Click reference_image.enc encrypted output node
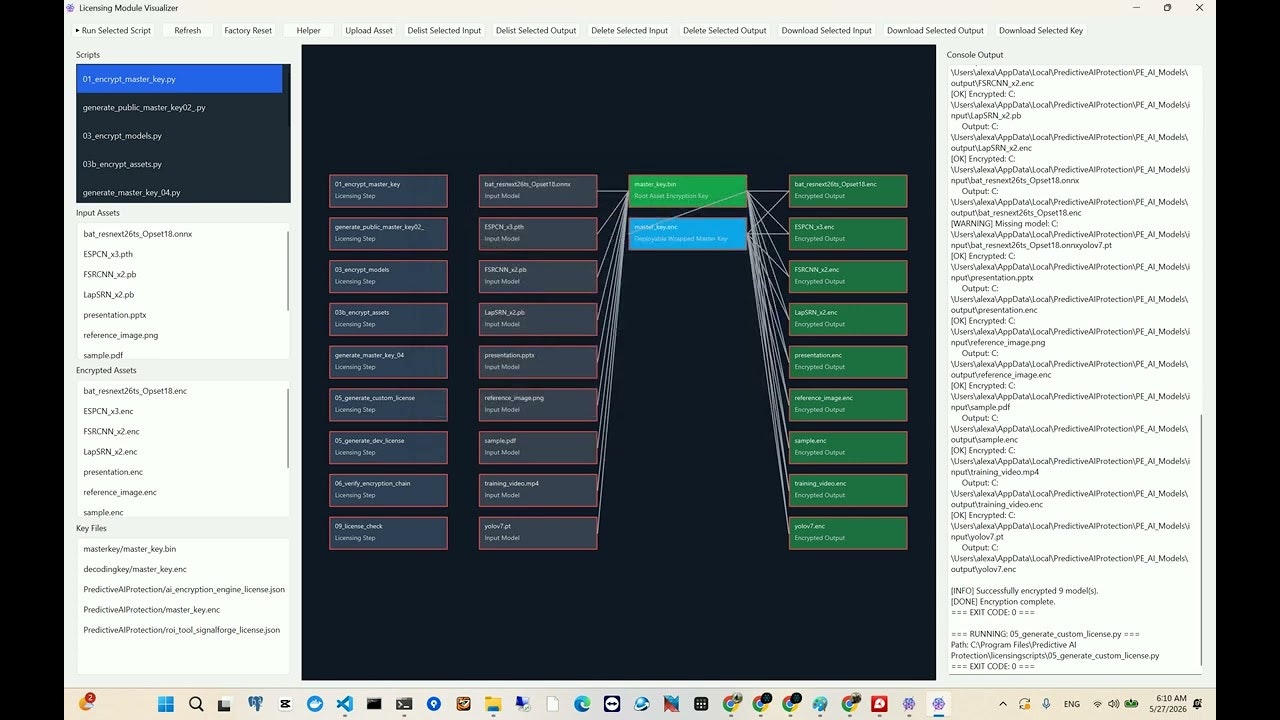Viewport: 1280px width, 720px height. [x=848, y=404]
